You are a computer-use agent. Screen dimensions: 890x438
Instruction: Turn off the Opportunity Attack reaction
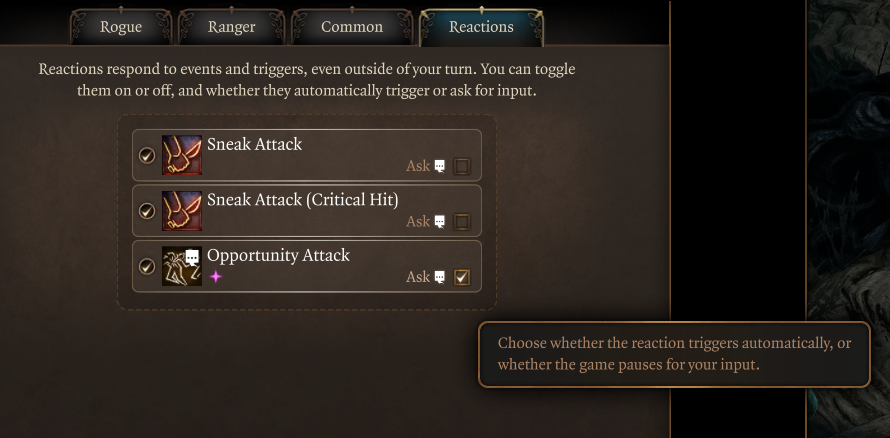[x=147, y=267]
